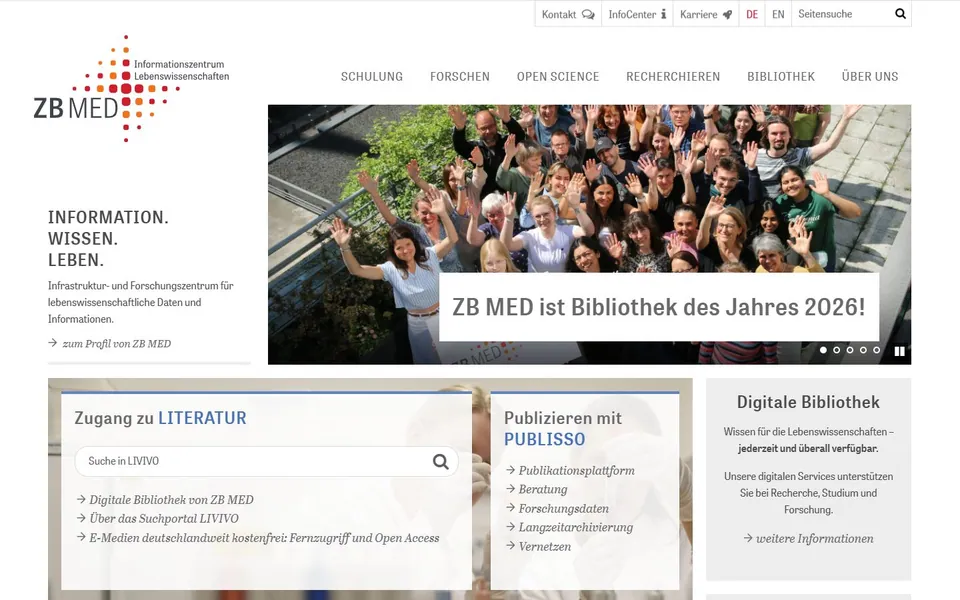Open the BIBLIOTHEK menu
The width and height of the screenshot is (960, 600).
(781, 77)
